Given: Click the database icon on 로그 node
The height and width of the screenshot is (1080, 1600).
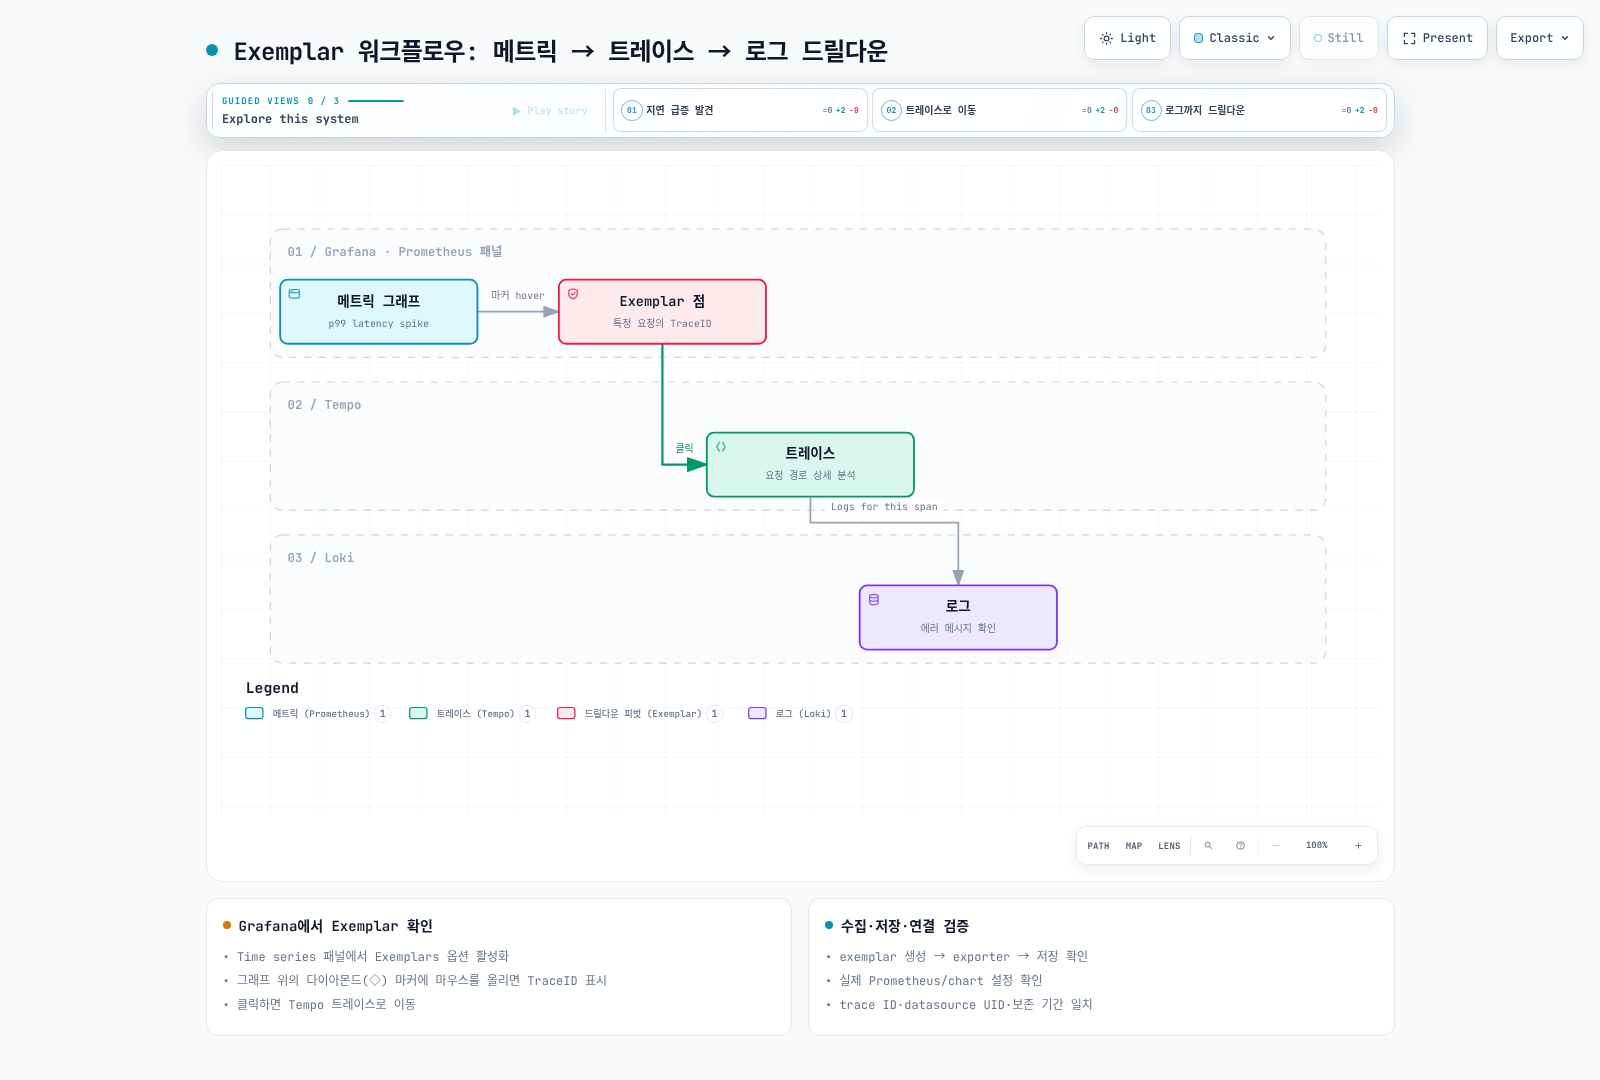Looking at the screenshot, I should (874, 600).
